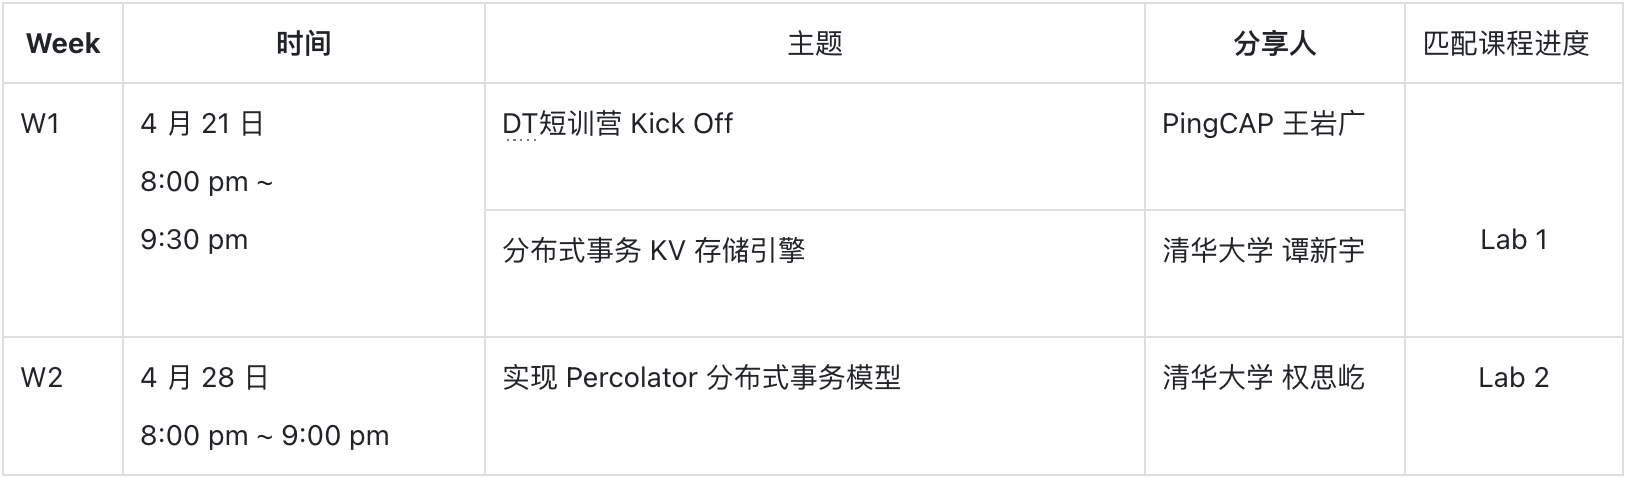The image size is (1626, 478).
Task: Click the Week column header
Action: point(63,43)
